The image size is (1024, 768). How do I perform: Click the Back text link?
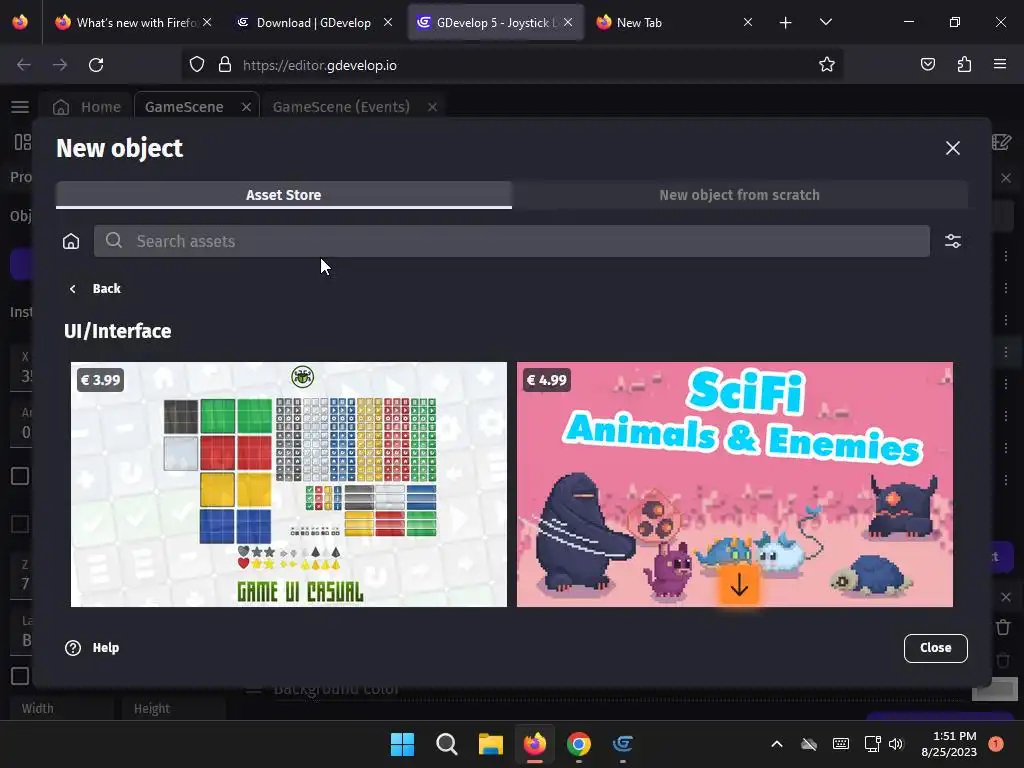coord(106,289)
